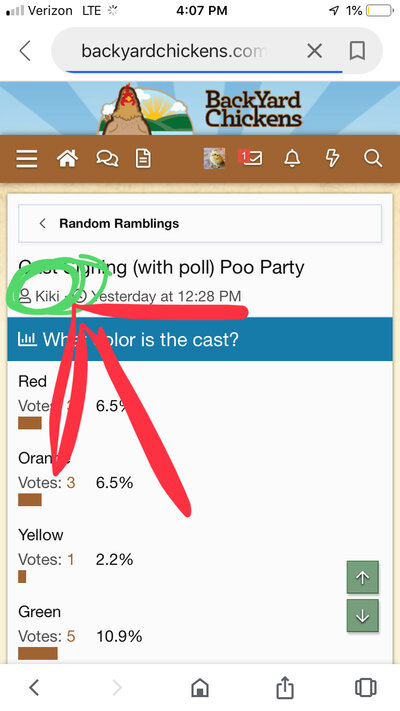Go to the forum home icon
Screen dimensions: 400x711
pos(67,159)
